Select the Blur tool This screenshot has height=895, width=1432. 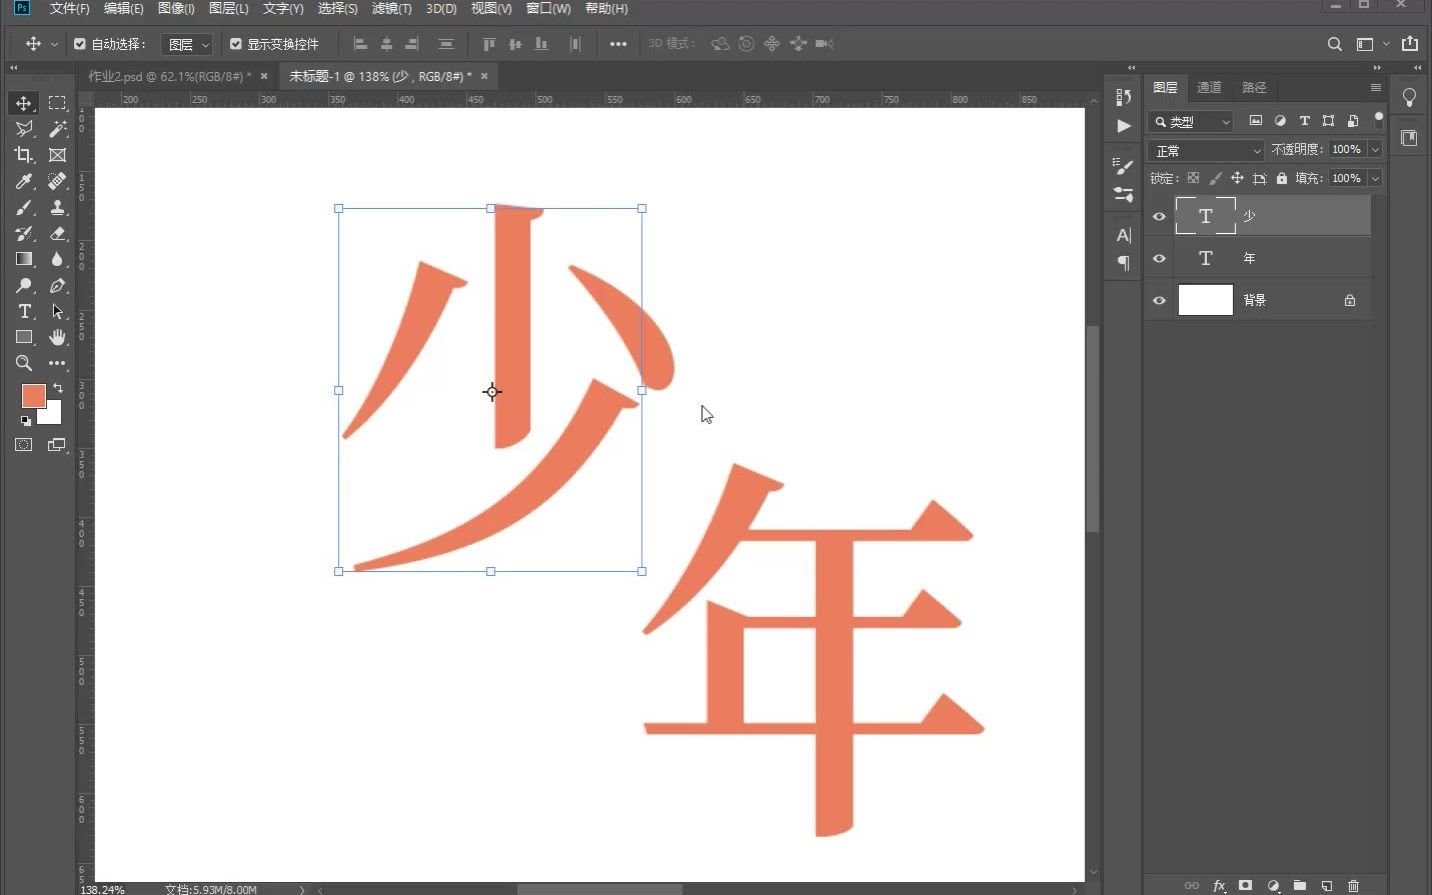pyautogui.click(x=57, y=259)
